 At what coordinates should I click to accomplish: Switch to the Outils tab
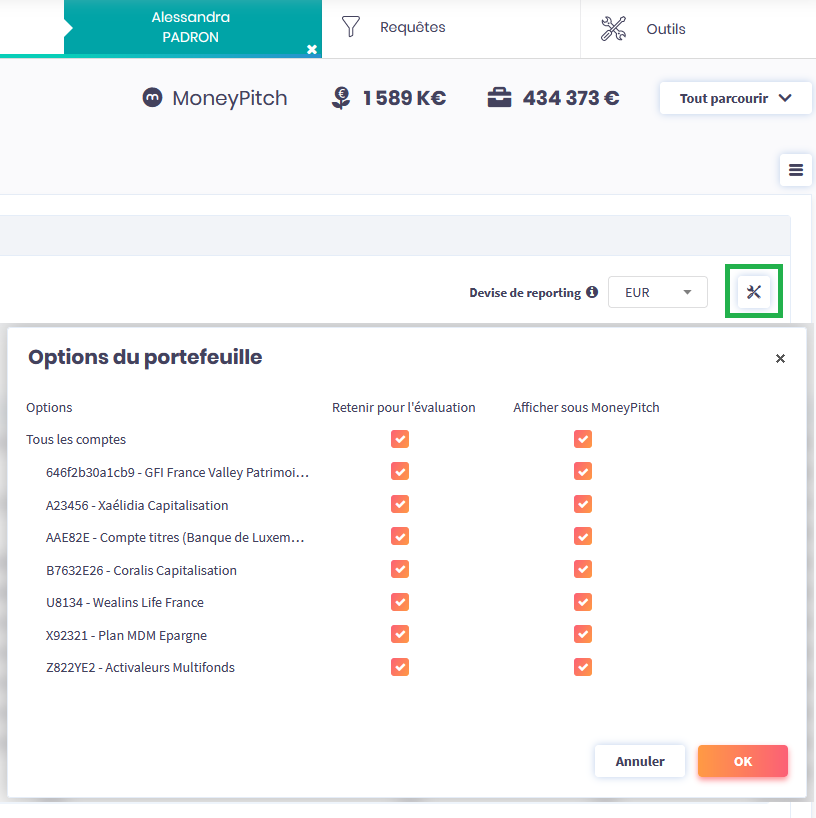pyautogui.click(x=665, y=29)
